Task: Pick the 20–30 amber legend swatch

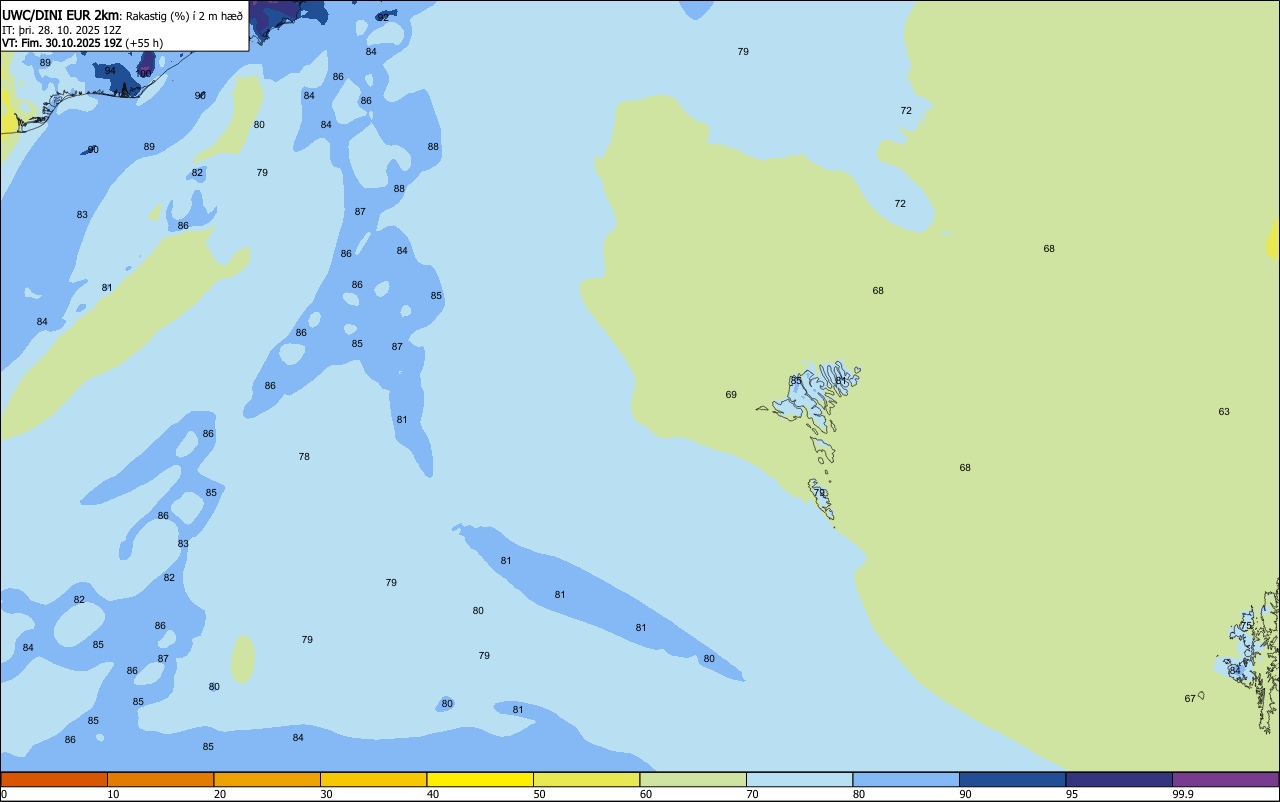Action: (267, 779)
